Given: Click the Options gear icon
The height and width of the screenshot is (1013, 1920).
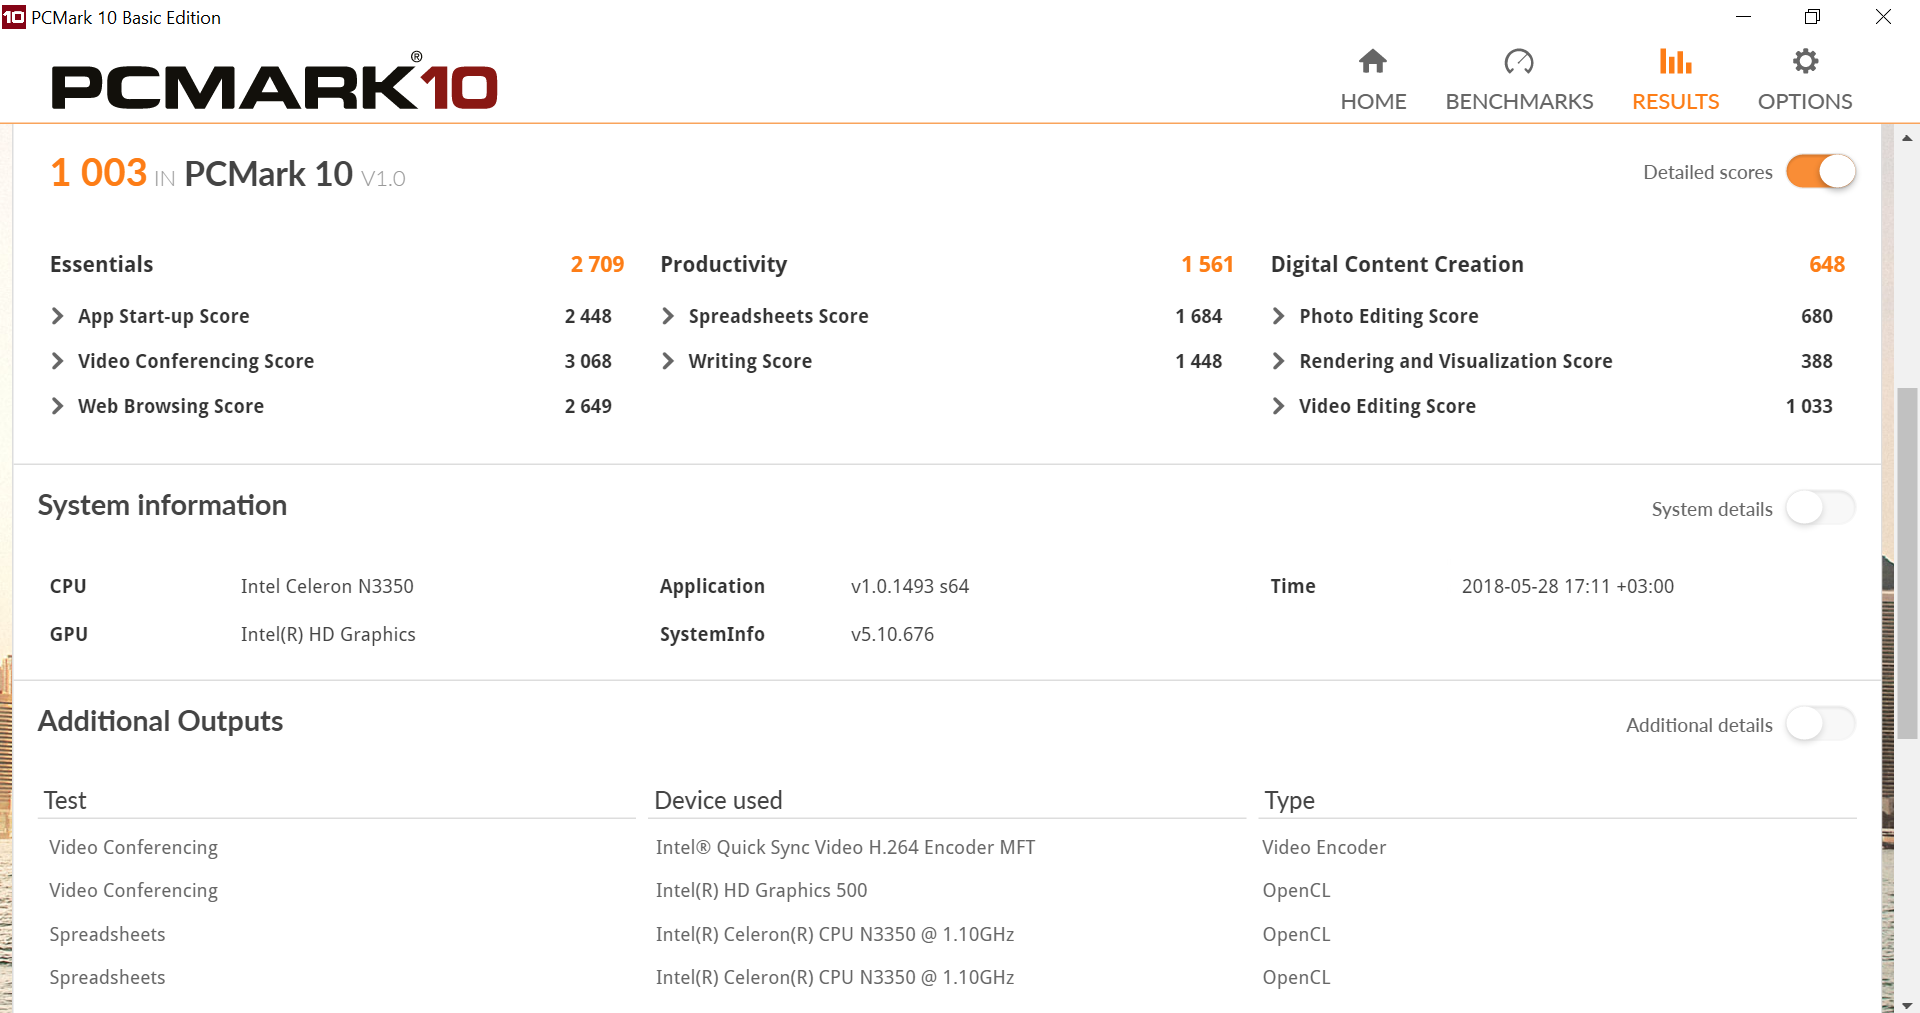Looking at the screenshot, I should coord(1805,62).
